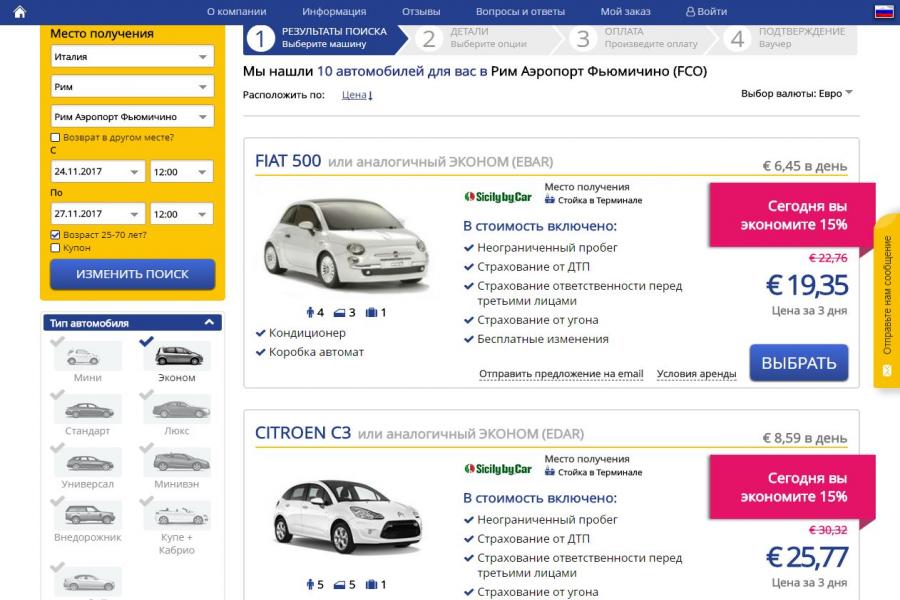900x600 pixels.
Task: Click the 'CITROEN C3' card title
Action: pyautogui.click(x=302, y=433)
